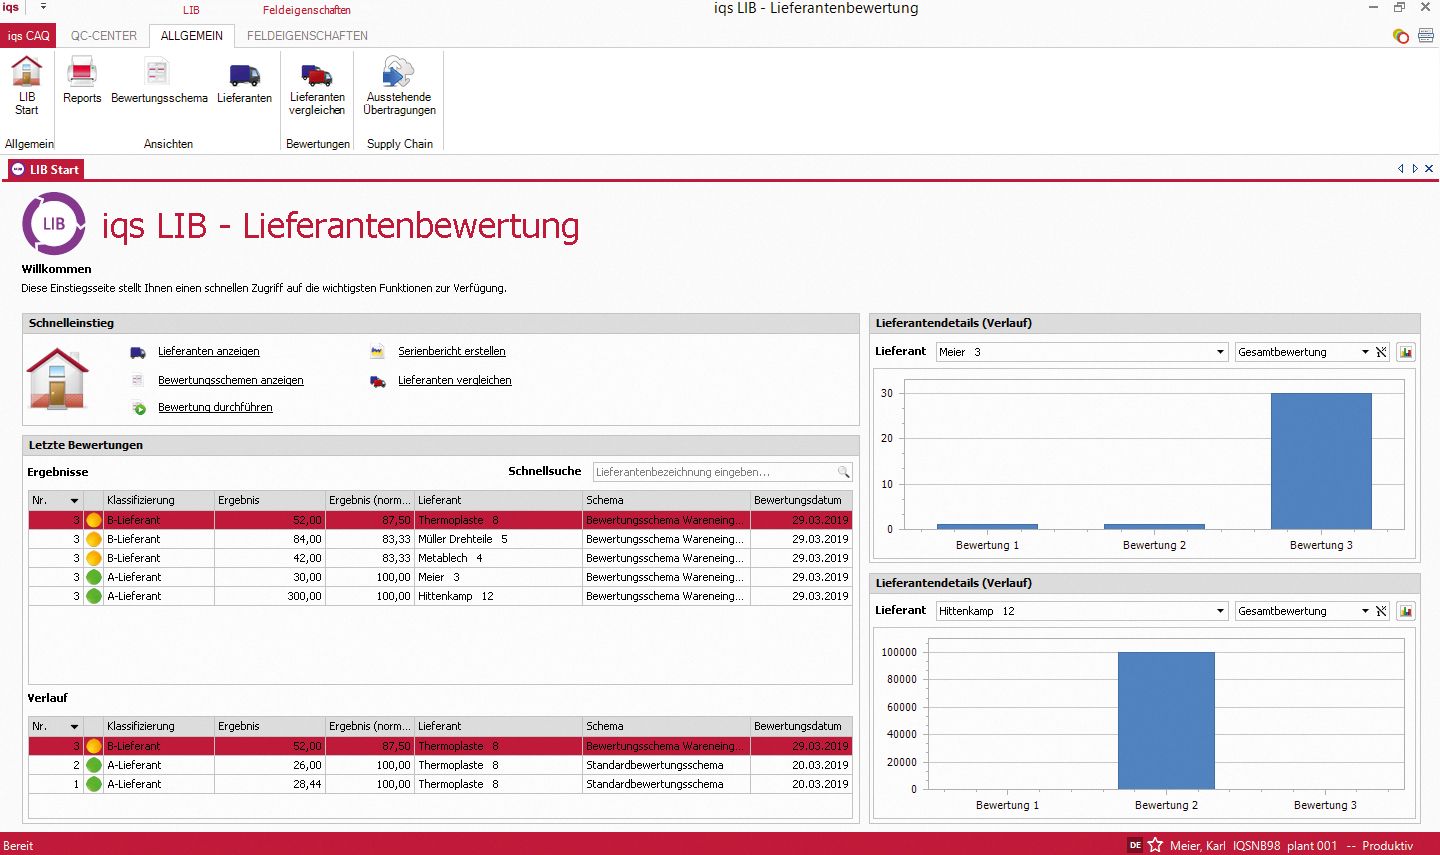Viewport: 1440px width, 855px height.
Task: Toggle normalized values for the Hittenkamp chart
Action: coord(1383,610)
